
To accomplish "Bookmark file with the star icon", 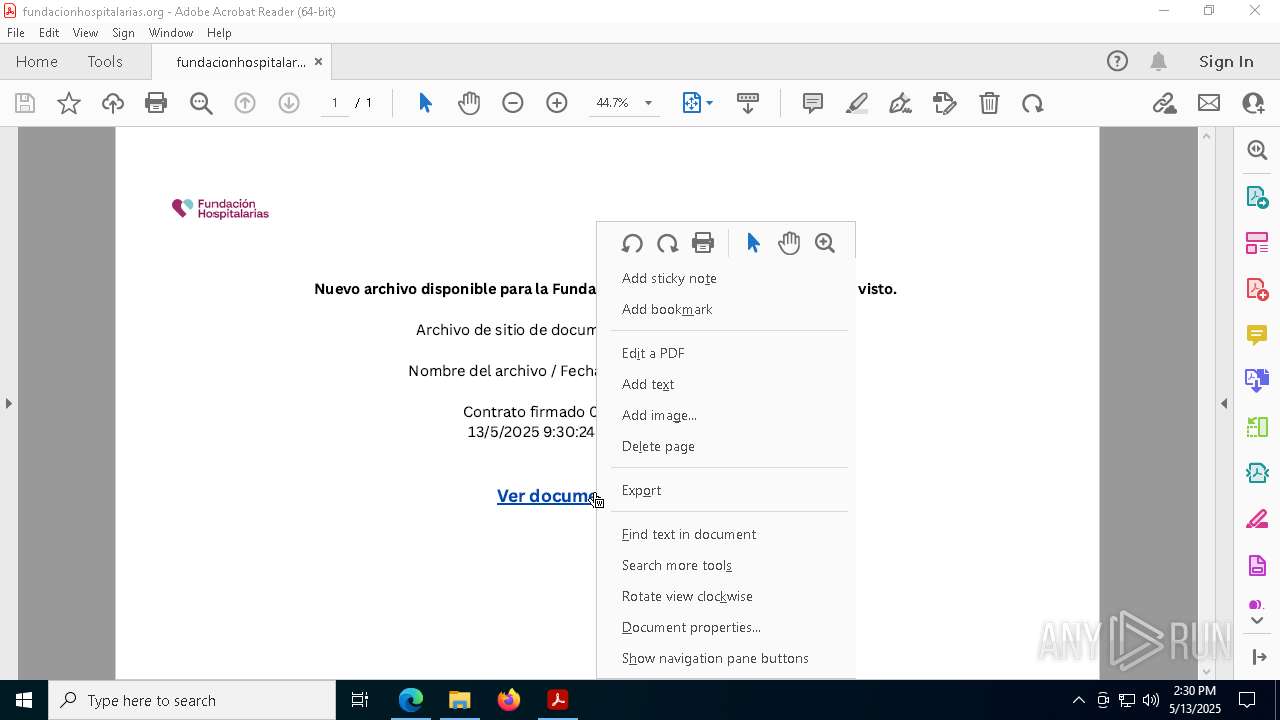I will point(69,103).
